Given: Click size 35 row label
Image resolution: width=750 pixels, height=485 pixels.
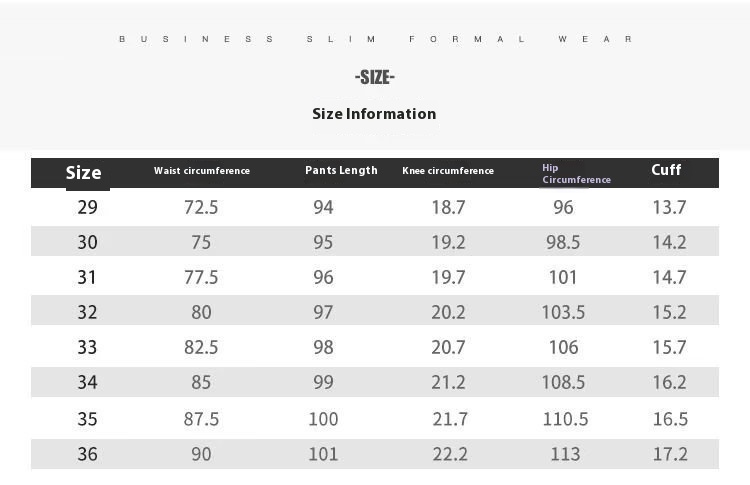Looking at the screenshot, I should coord(88,419).
